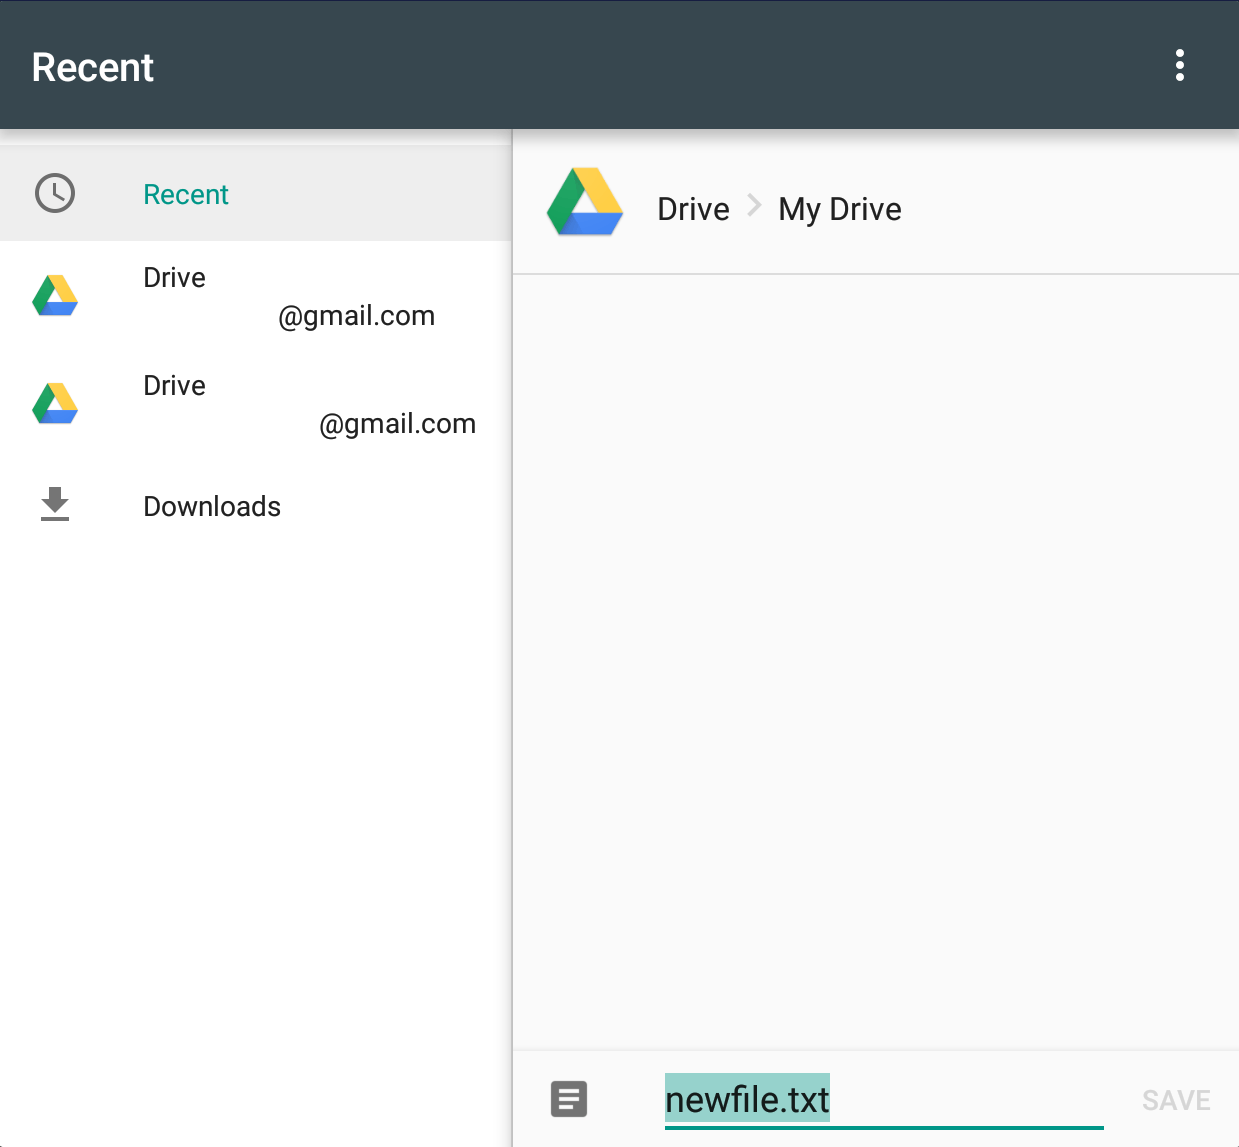Click the clock icon beside Recent
This screenshot has height=1147, width=1239.
55,193
